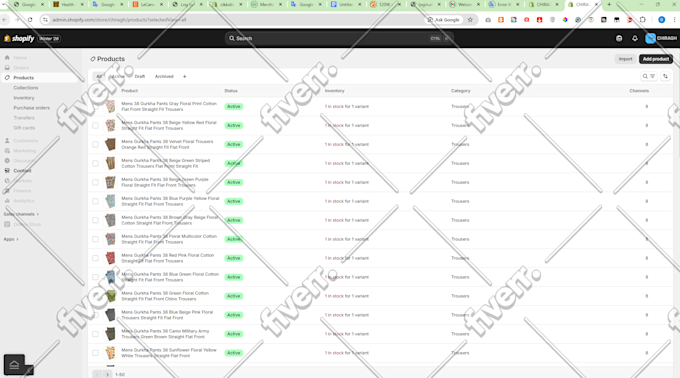Switch to the Health browser tab
The width and height of the screenshot is (680, 378).
68,4
